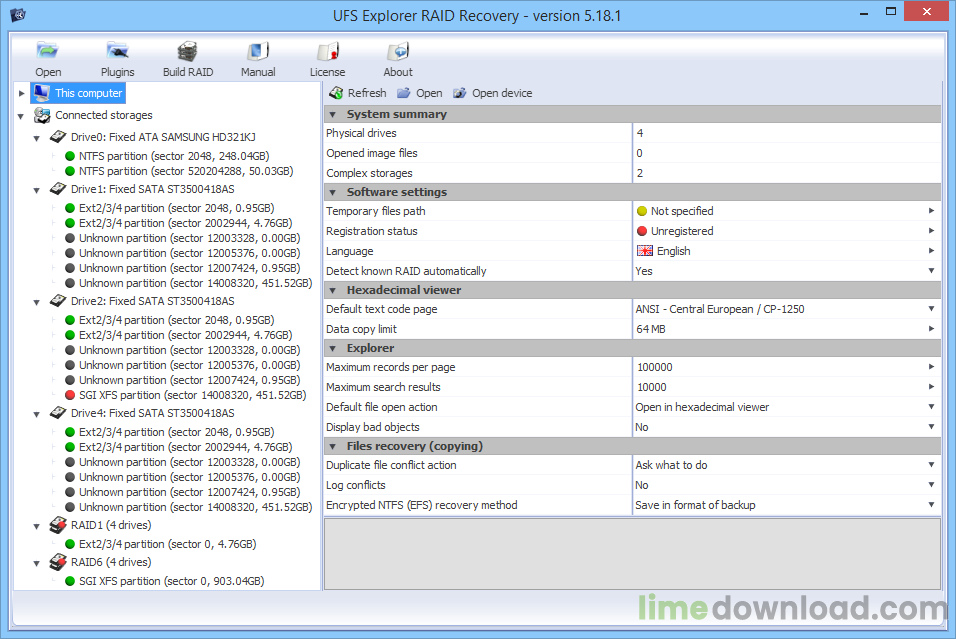This screenshot has width=956, height=639.
Task: Open the License toolbar icon
Action: point(327,51)
